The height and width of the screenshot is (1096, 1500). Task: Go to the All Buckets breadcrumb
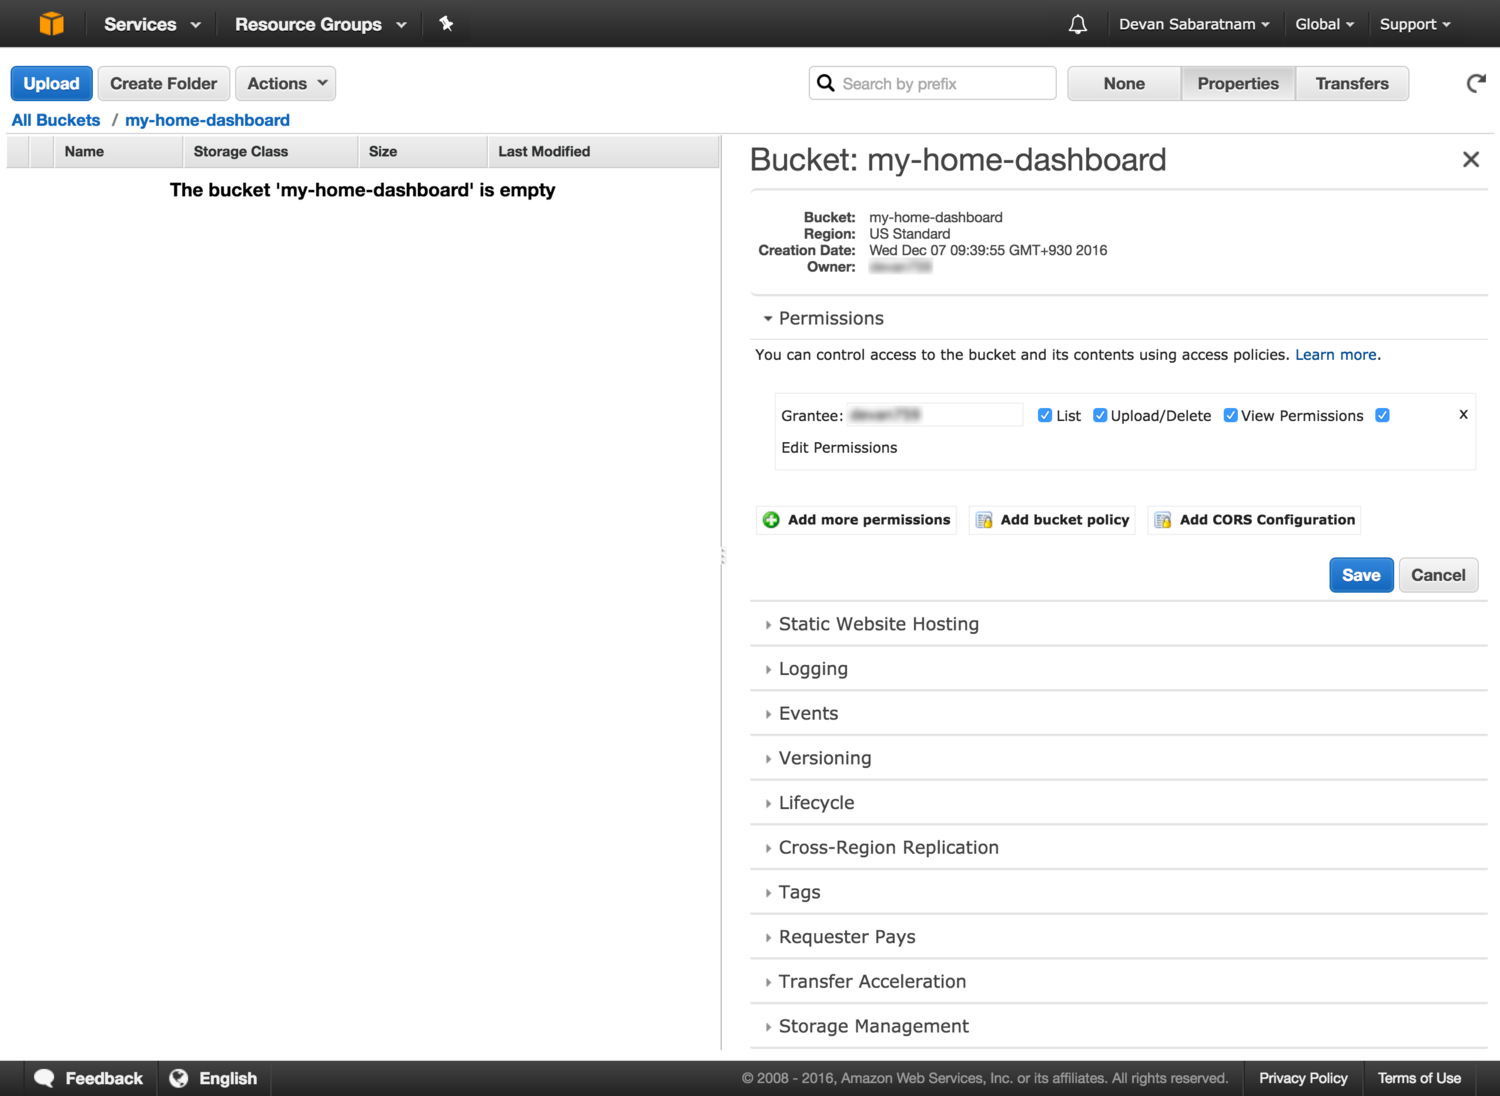coord(56,120)
